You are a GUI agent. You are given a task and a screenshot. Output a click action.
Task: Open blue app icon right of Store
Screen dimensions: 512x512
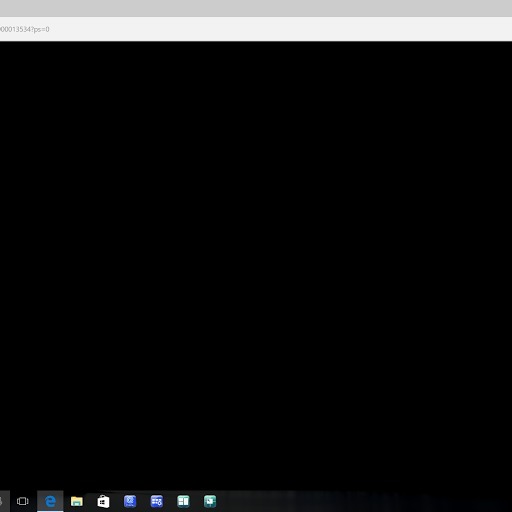pyautogui.click(x=130, y=501)
